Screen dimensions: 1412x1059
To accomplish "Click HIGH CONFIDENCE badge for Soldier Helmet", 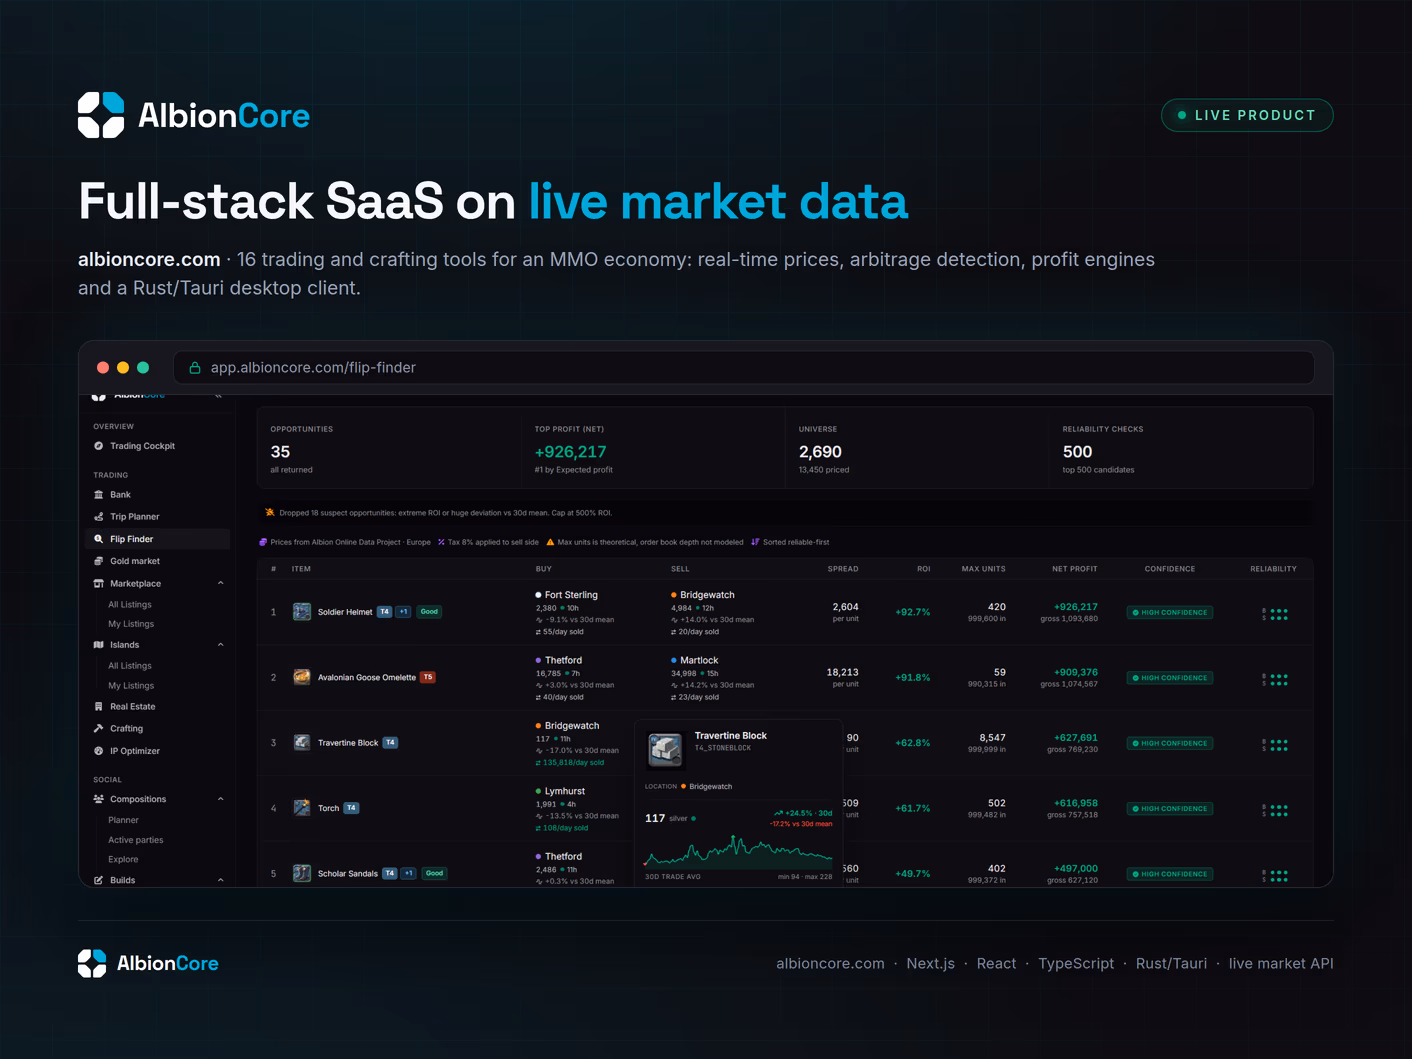I will click(1170, 612).
